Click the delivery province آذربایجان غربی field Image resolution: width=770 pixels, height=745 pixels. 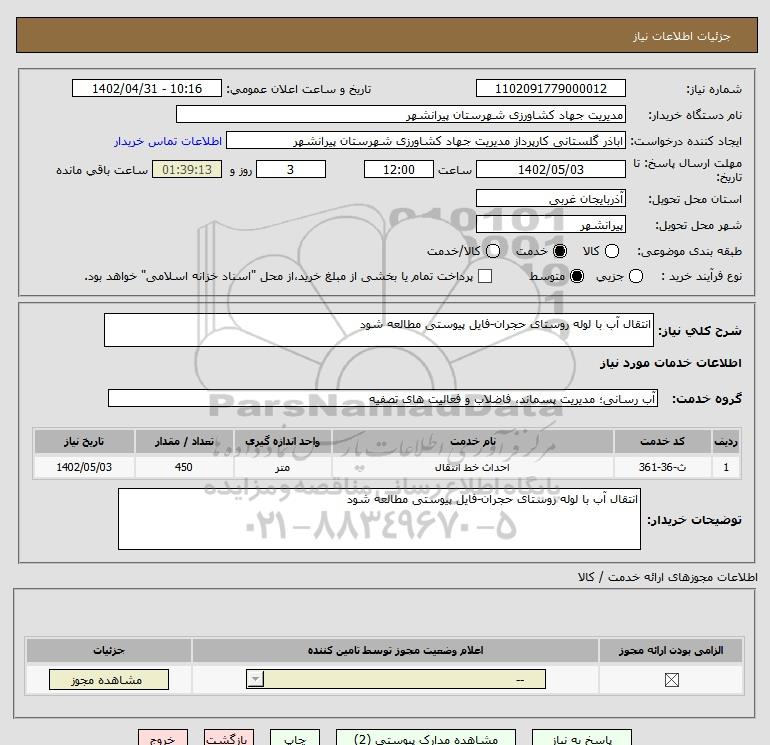click(550, 198)
